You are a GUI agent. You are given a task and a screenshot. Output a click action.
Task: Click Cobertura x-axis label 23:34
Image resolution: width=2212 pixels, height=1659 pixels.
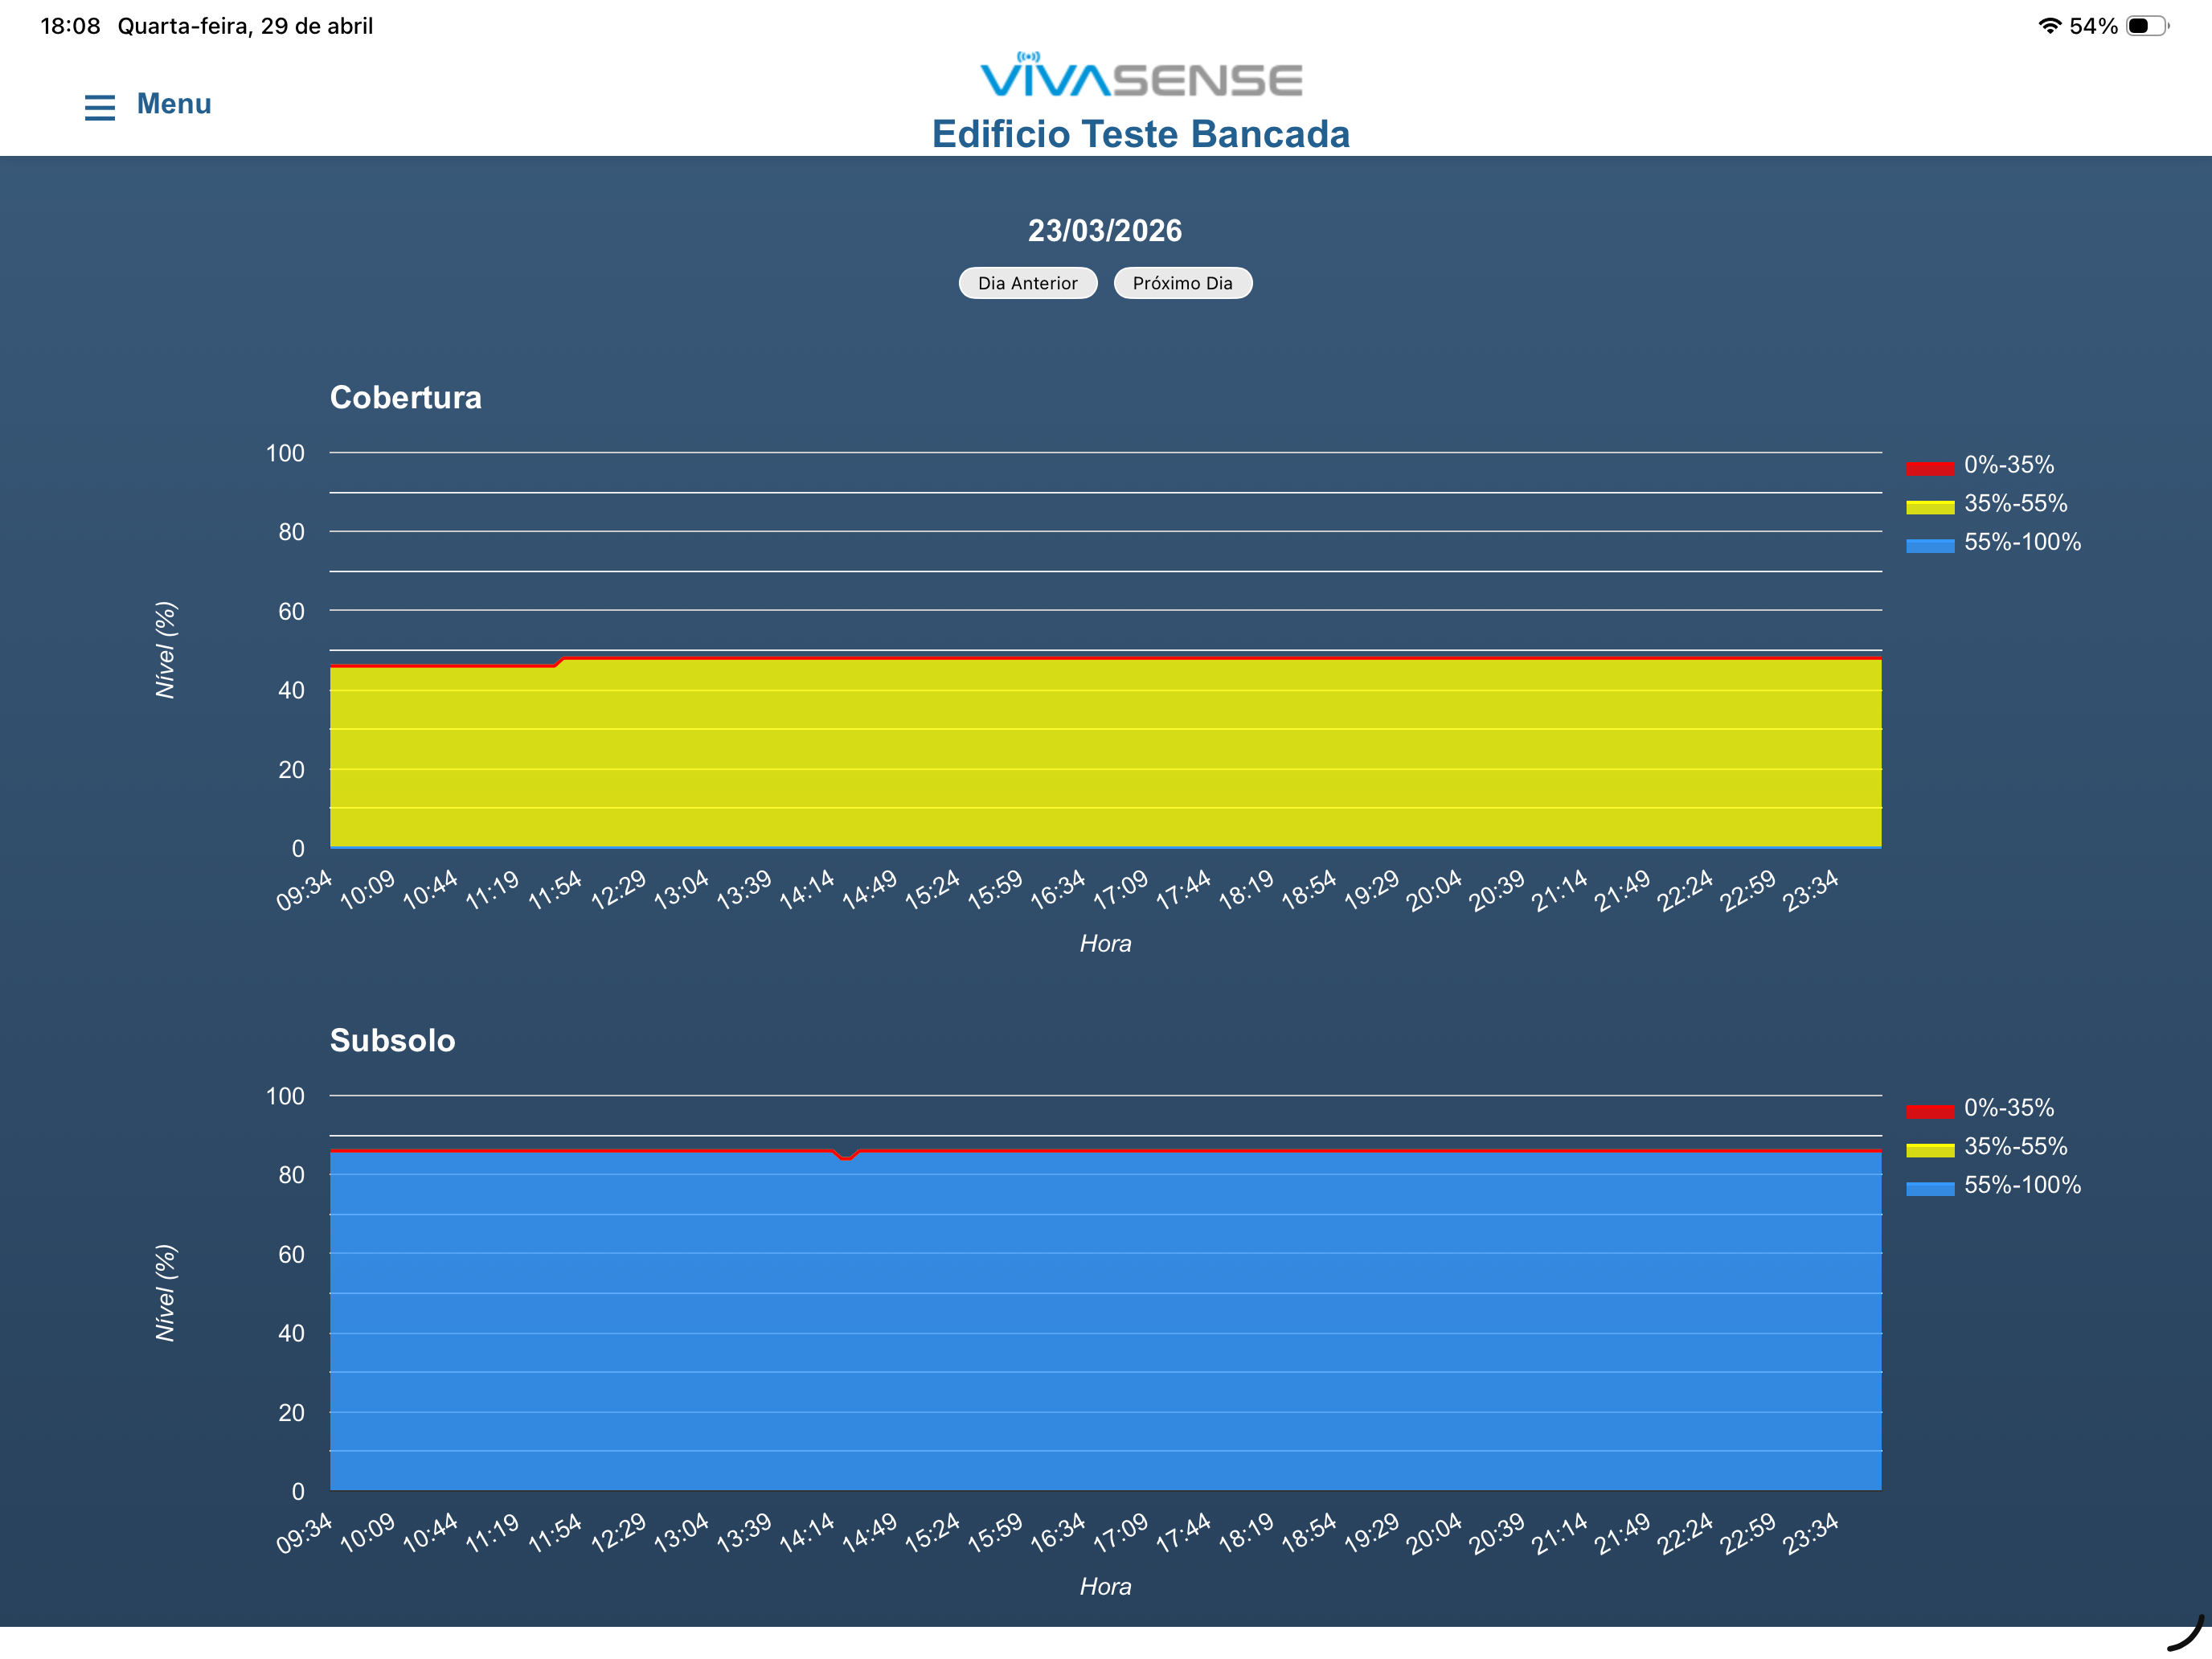tap(1812, 889)
